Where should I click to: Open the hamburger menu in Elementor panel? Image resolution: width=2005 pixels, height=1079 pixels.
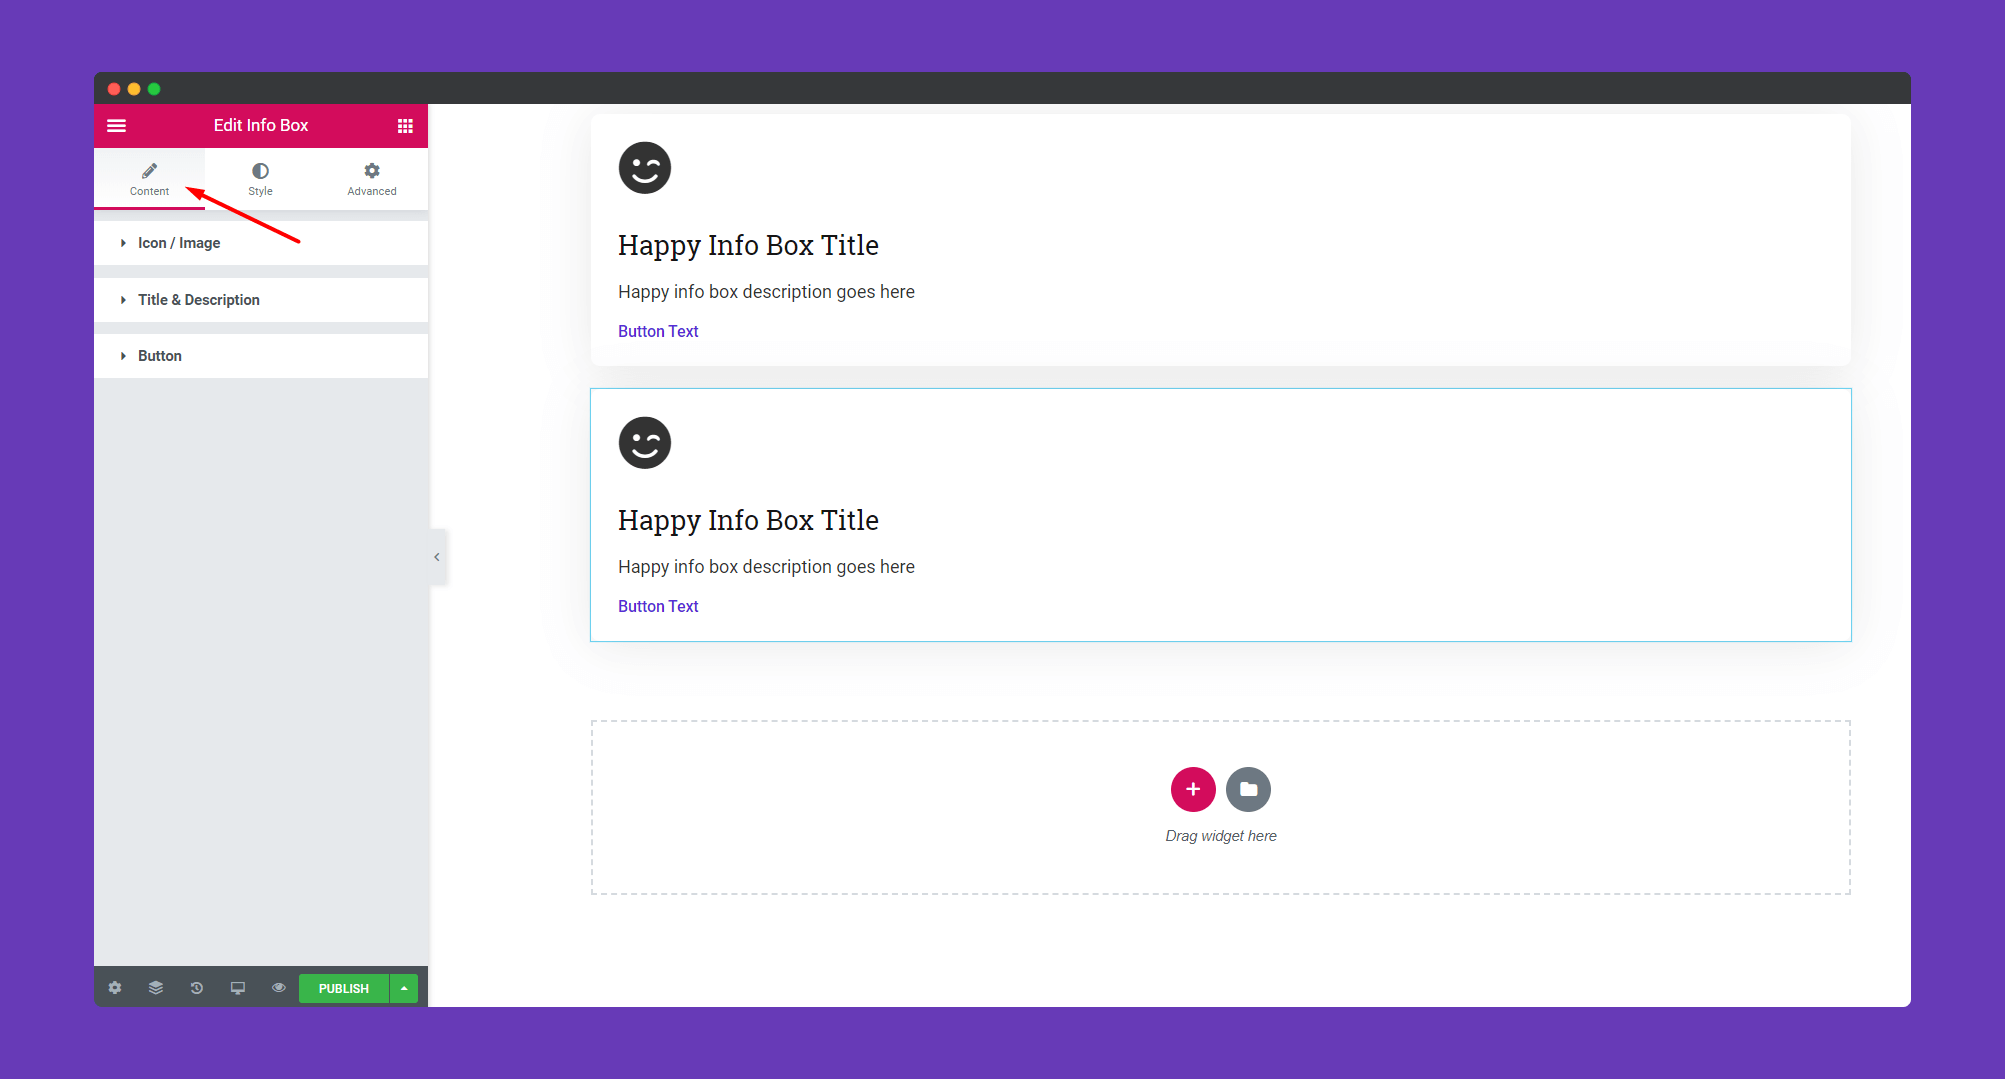(117, 126)
